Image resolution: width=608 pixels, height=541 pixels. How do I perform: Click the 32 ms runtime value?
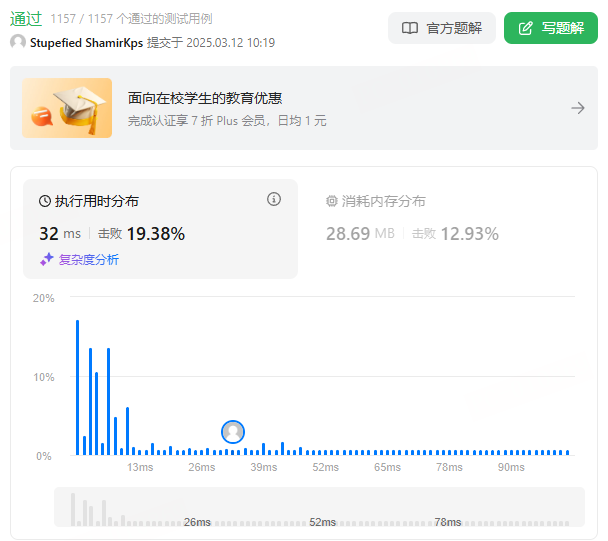[60, 233]
